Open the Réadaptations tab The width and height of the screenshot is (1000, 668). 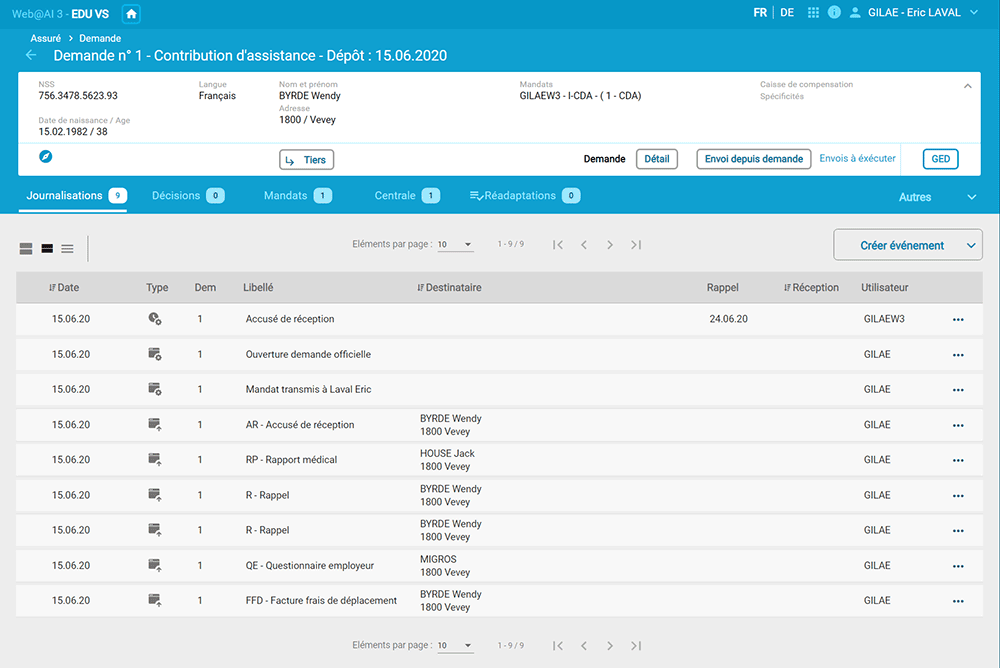tap(520, 195)
